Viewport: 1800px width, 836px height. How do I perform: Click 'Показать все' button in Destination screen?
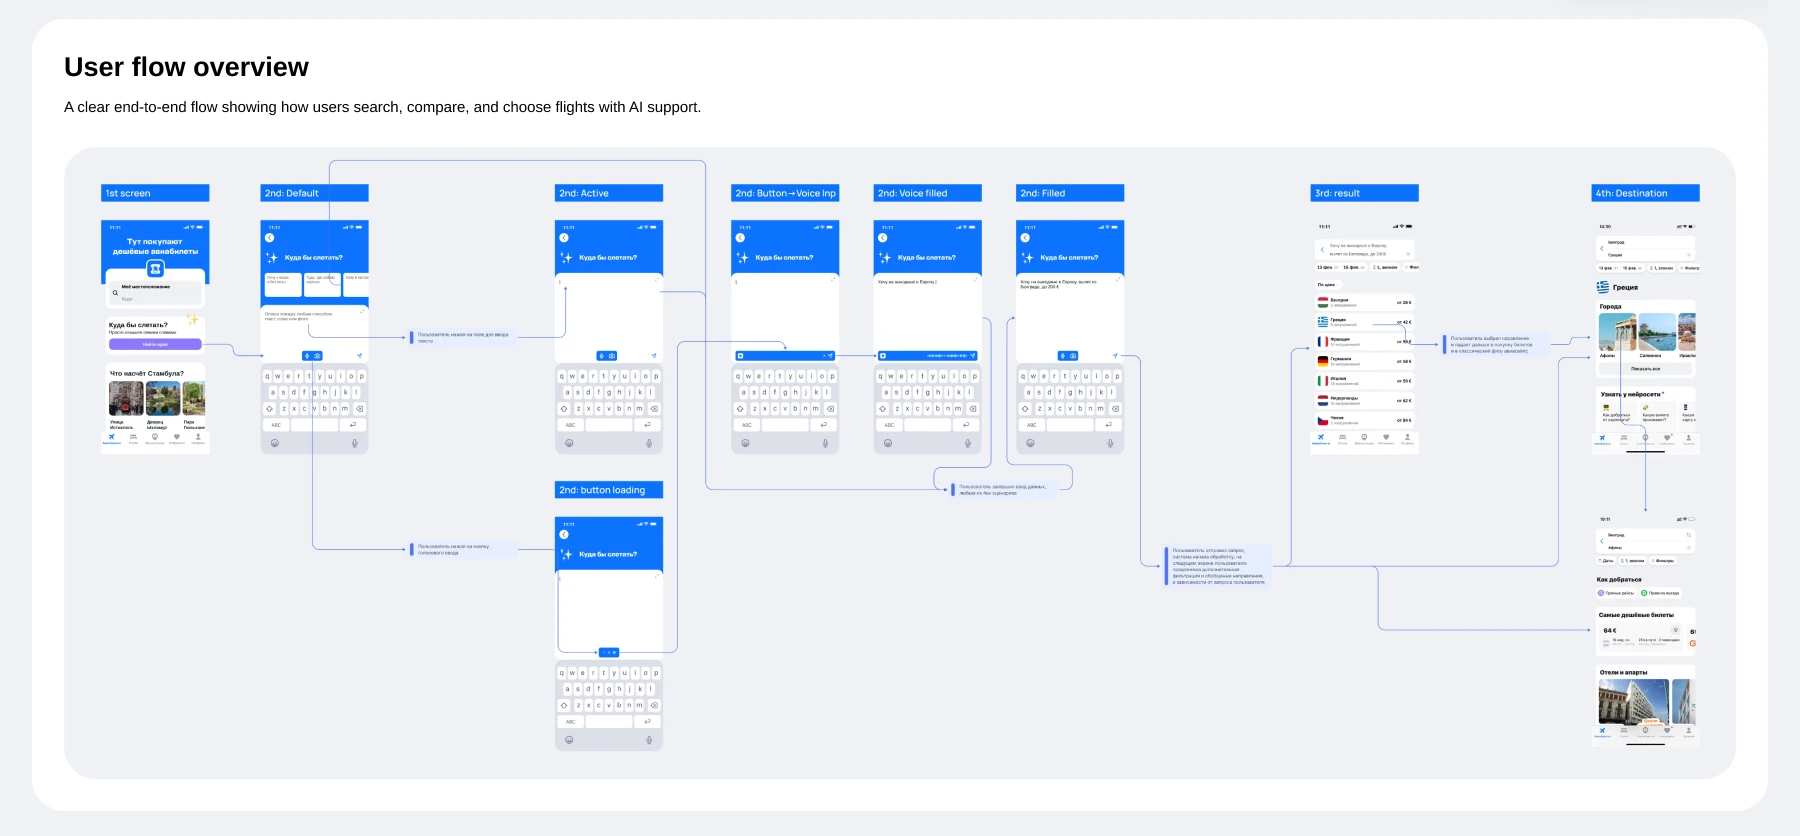click(1645, 369)
